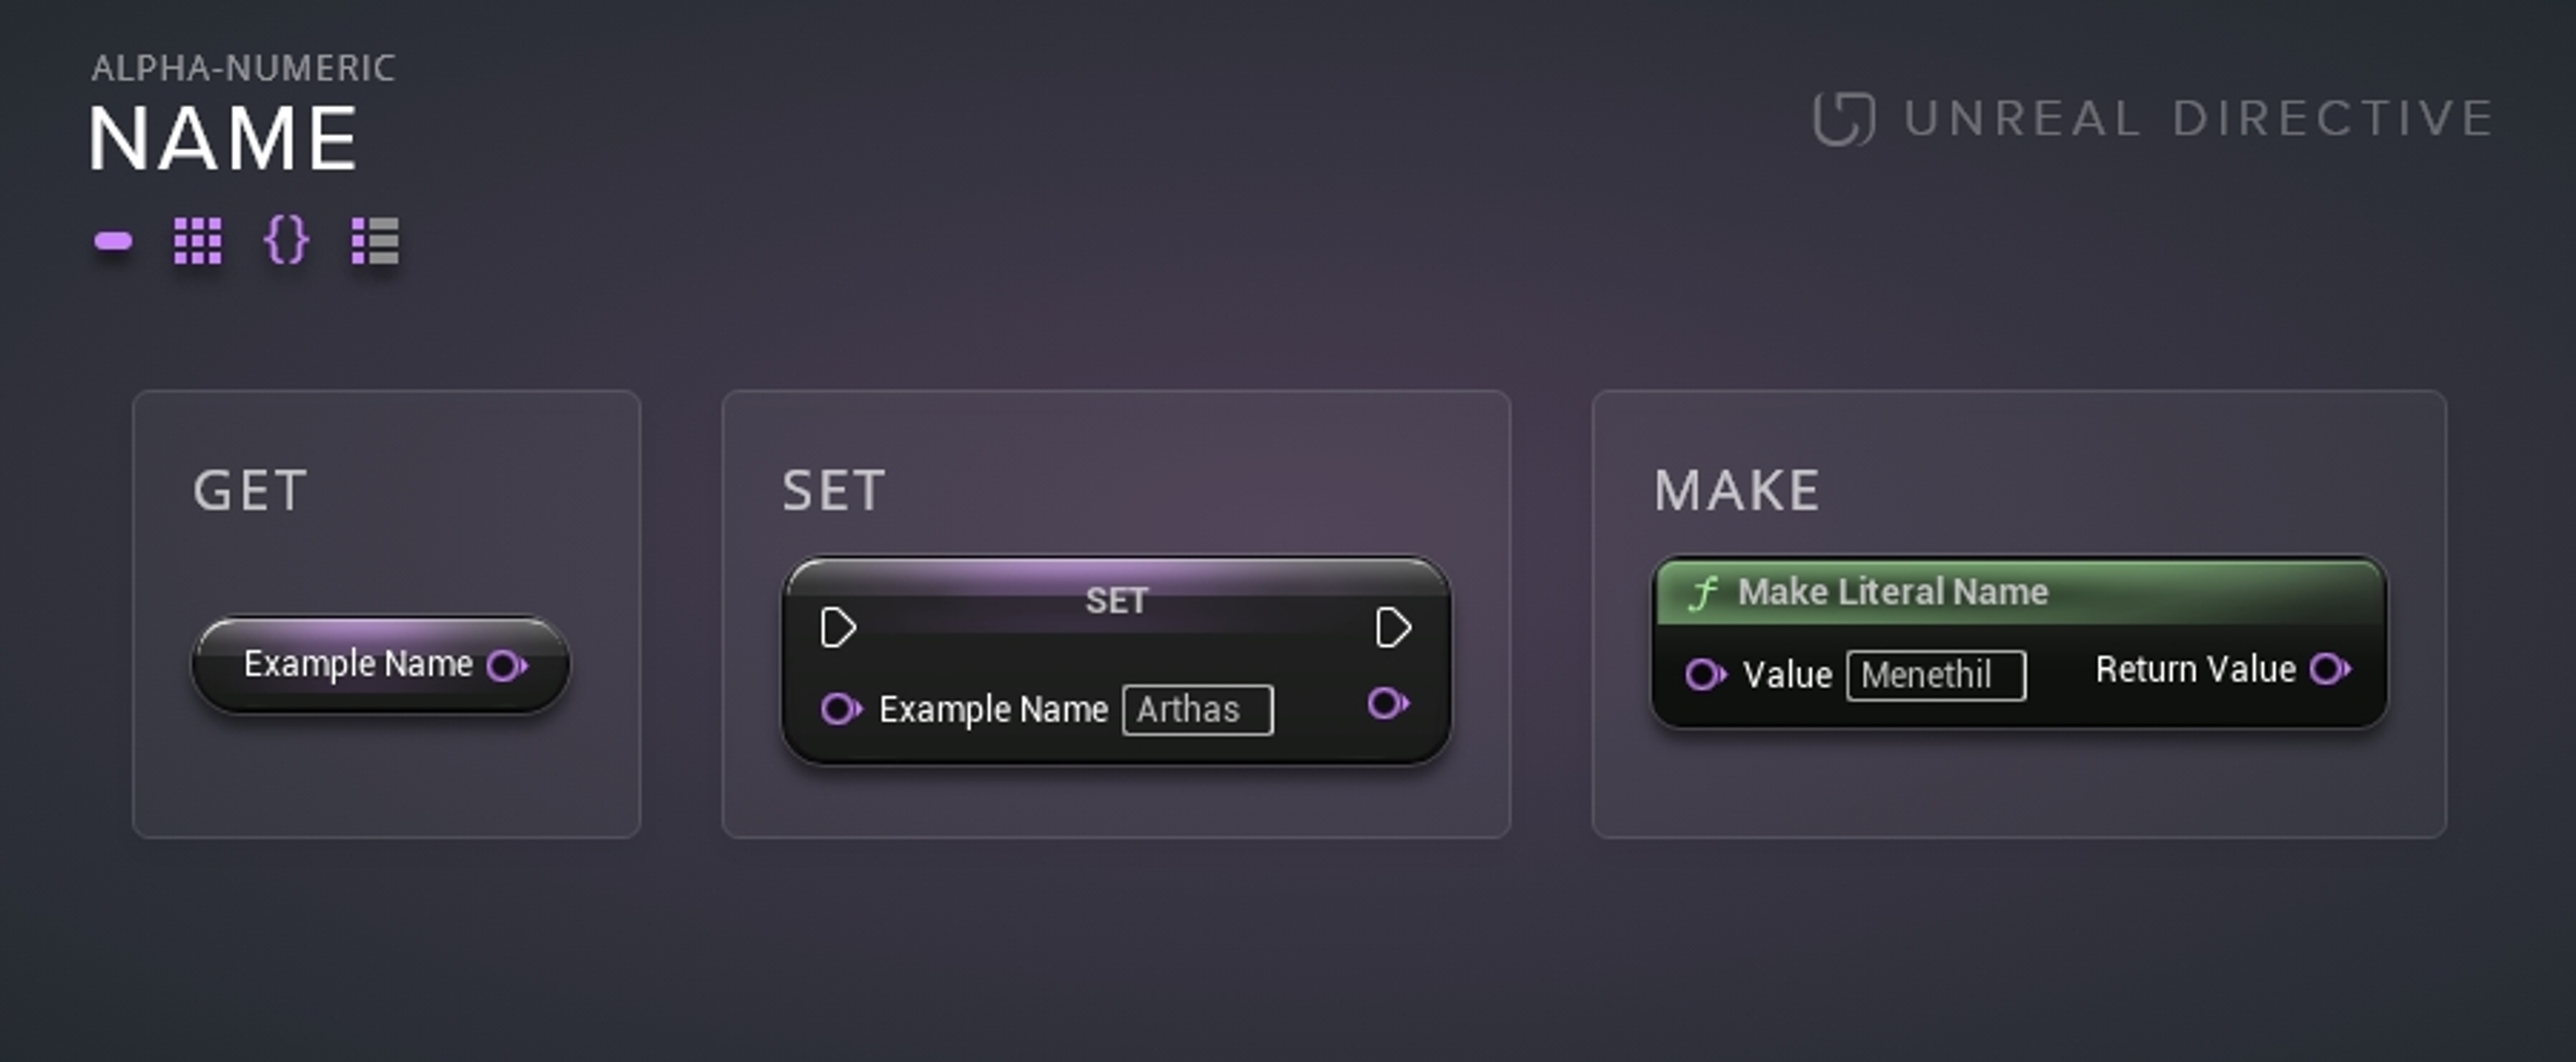Viewport: 2576px width, 1062px height.
Task: Click the Unreal Directive text link
Action: pos(2197,119)
